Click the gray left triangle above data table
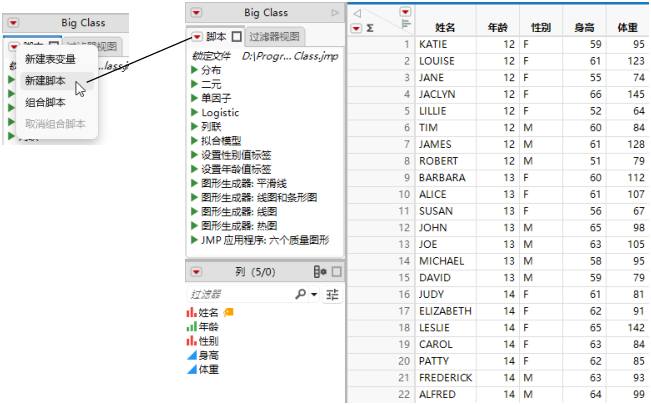This screenshot has height=405, width=651. pyautogui.click(x=357, y=13)
